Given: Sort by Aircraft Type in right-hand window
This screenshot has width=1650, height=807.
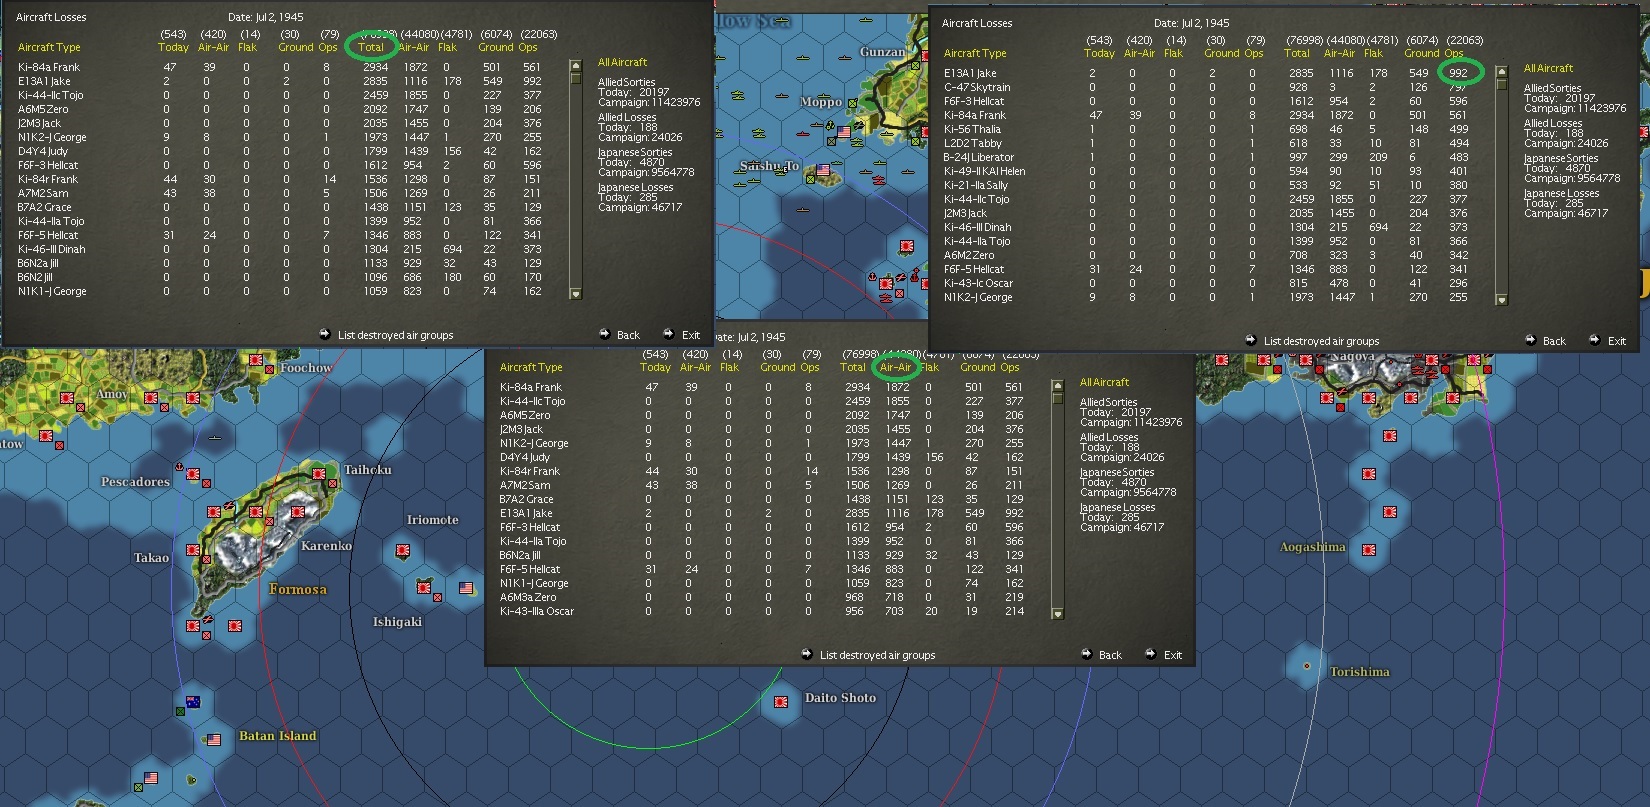Looking at the screenshot, I should tap(975, 53).
